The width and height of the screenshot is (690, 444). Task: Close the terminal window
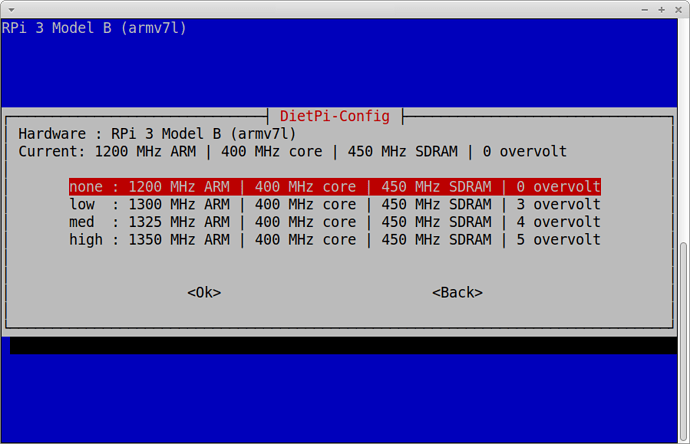point(678,10)
